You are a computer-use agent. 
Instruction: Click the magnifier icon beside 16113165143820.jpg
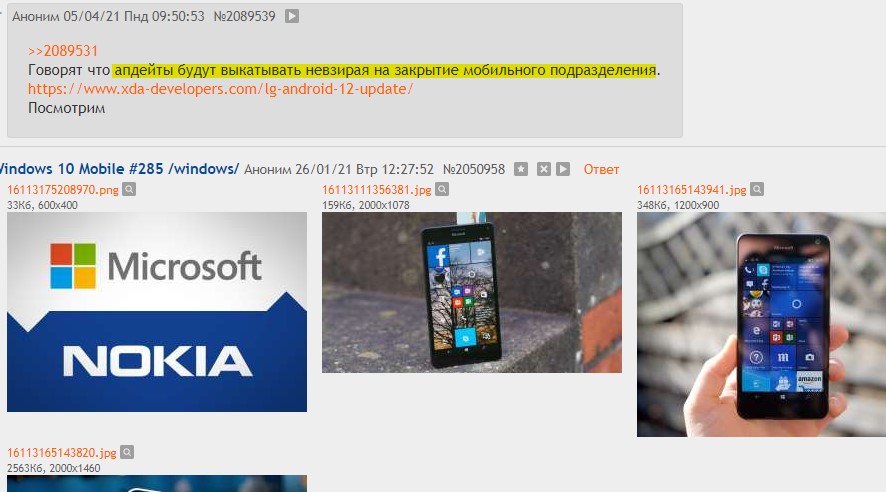pyautogui.click(x=127, y=452)
